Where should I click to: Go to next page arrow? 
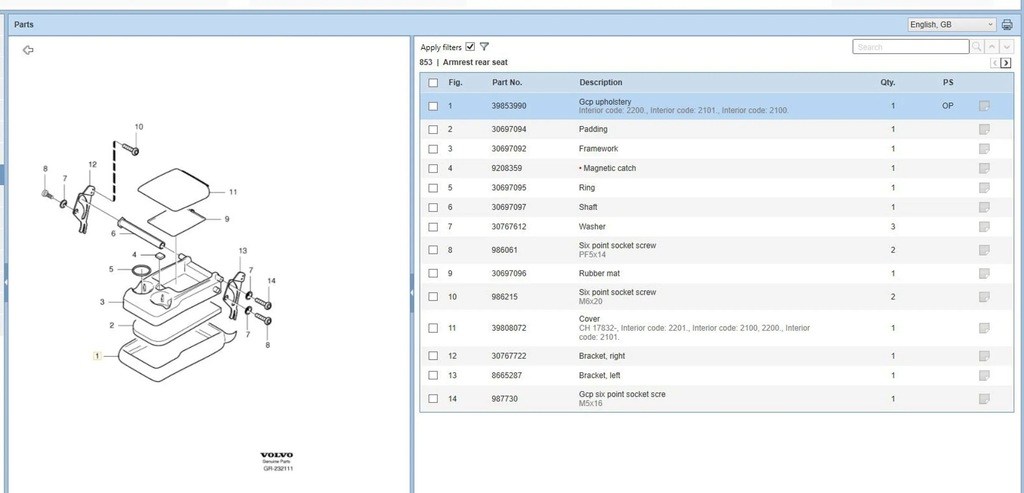1005,63
